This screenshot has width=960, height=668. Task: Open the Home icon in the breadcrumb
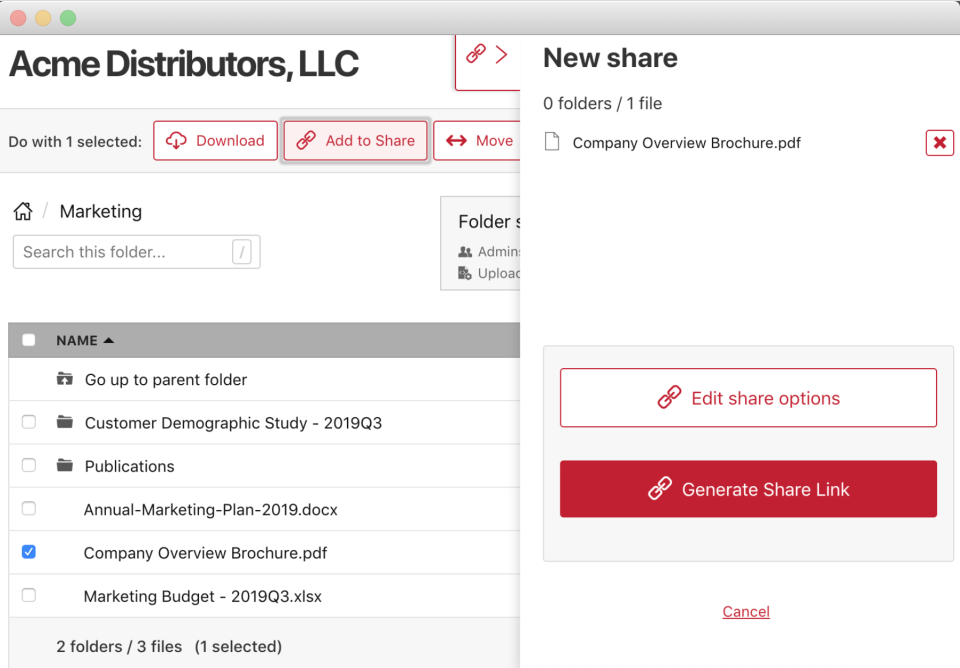click(x=23, y=210)
